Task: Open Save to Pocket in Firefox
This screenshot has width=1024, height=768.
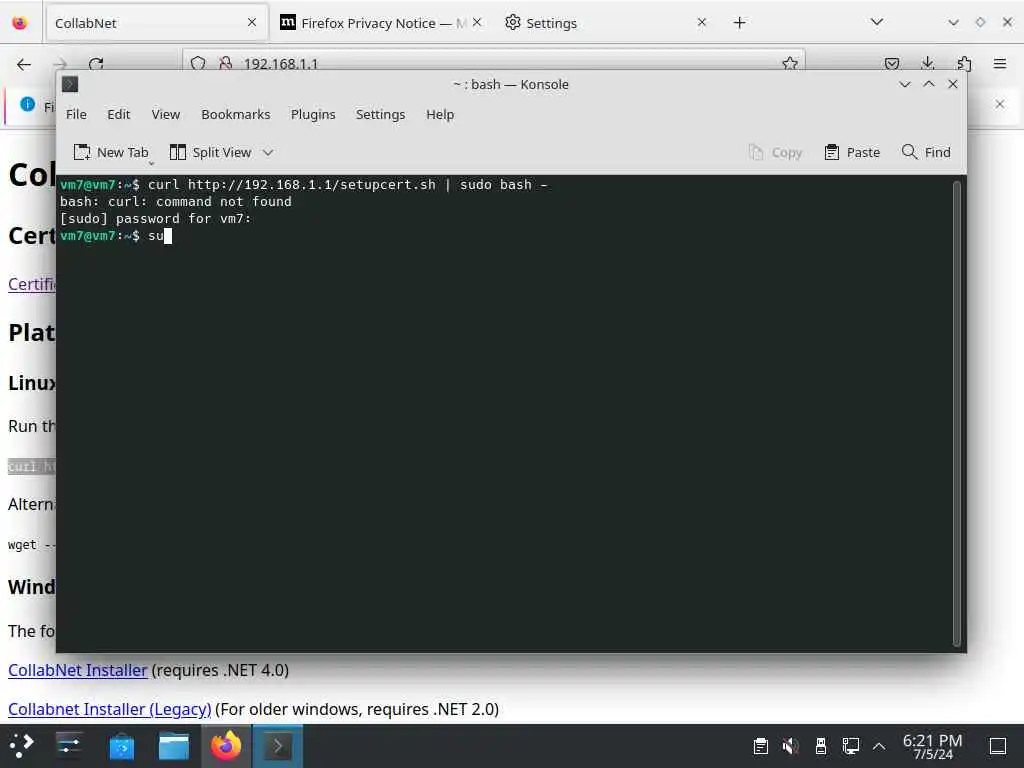Action: point(892,63)
